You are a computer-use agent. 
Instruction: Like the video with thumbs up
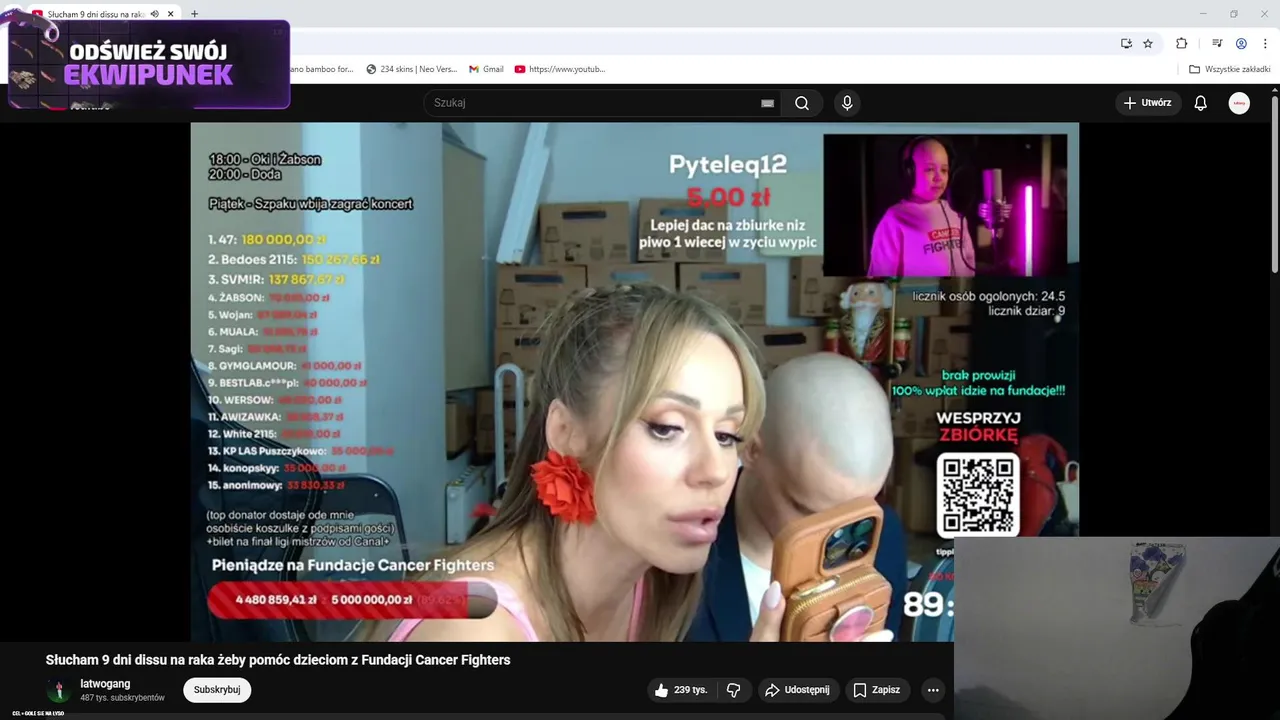(x=680, y=690)
